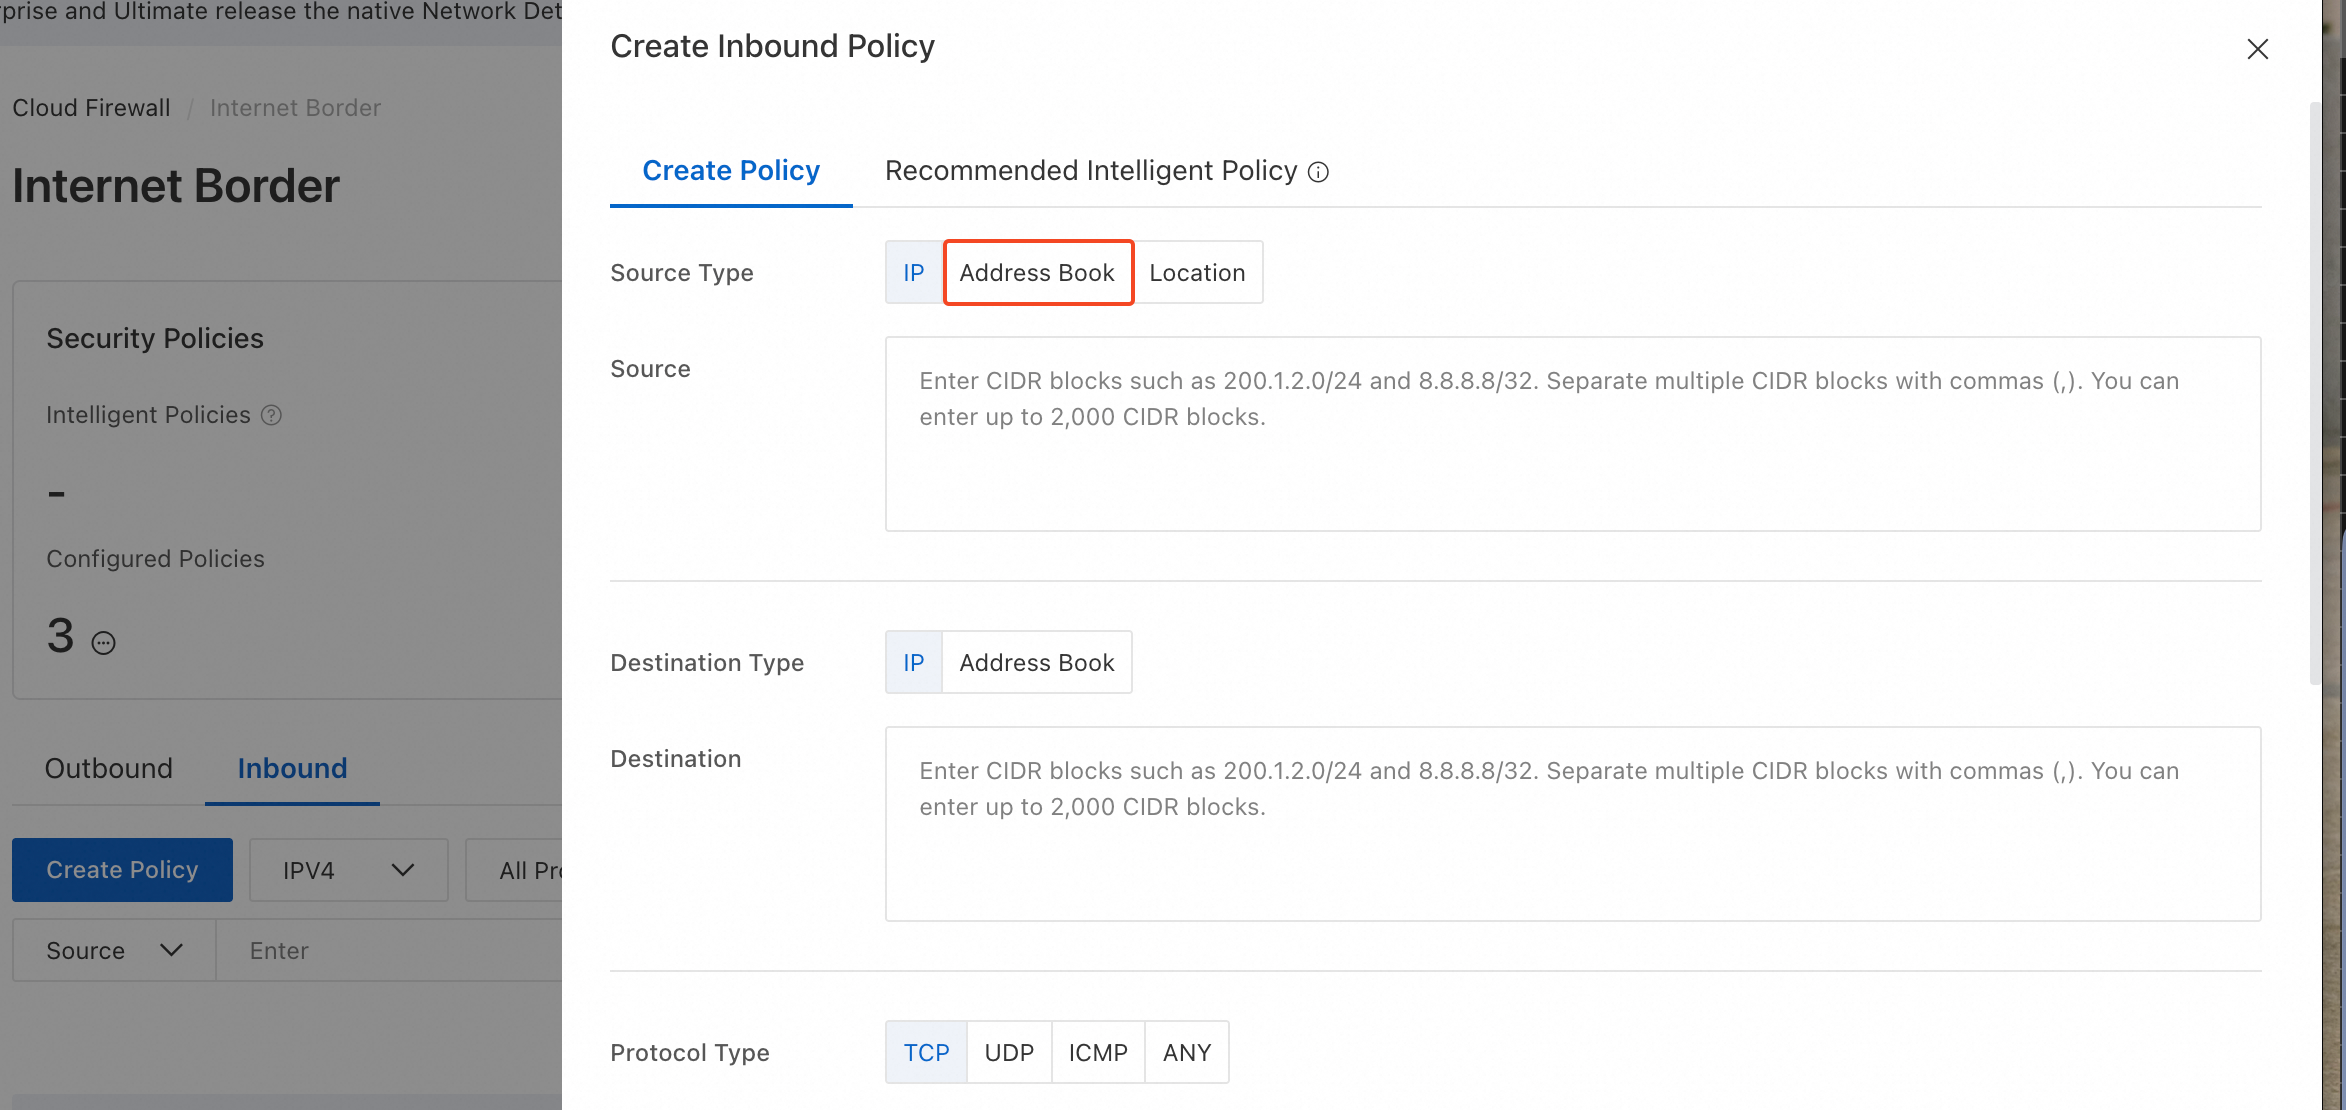The image size is (2346, 1110).
Task: Set Protocol Type to ICMP
Action: (1097, 1052)
